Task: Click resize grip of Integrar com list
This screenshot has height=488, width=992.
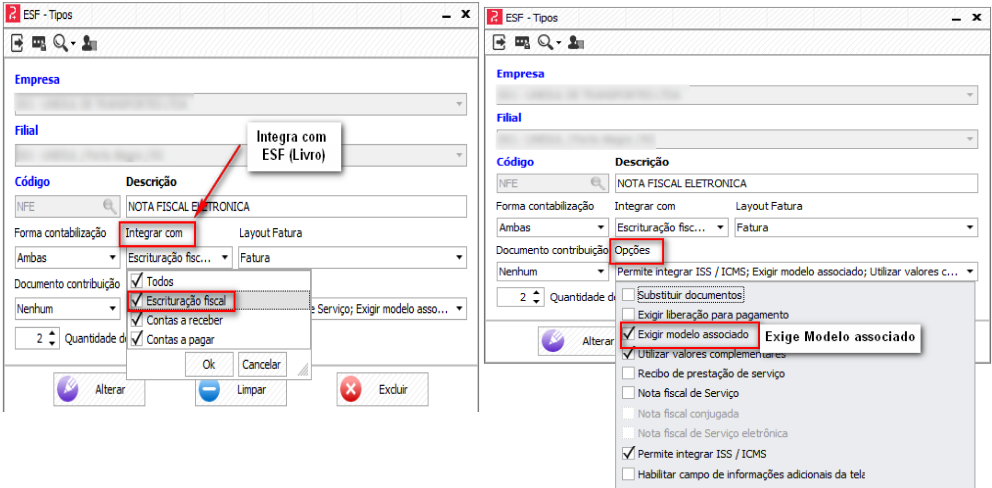Action: click(302, 370)
